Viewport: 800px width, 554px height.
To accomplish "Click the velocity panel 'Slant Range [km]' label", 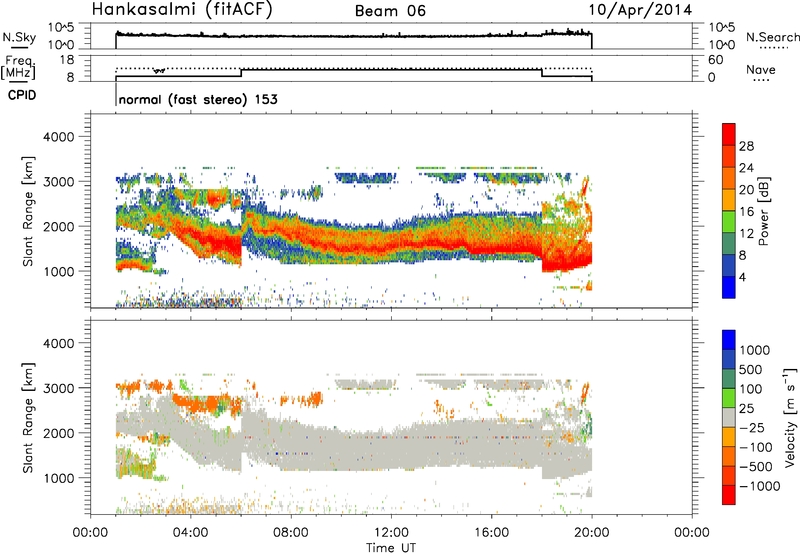I will [28, 417].
